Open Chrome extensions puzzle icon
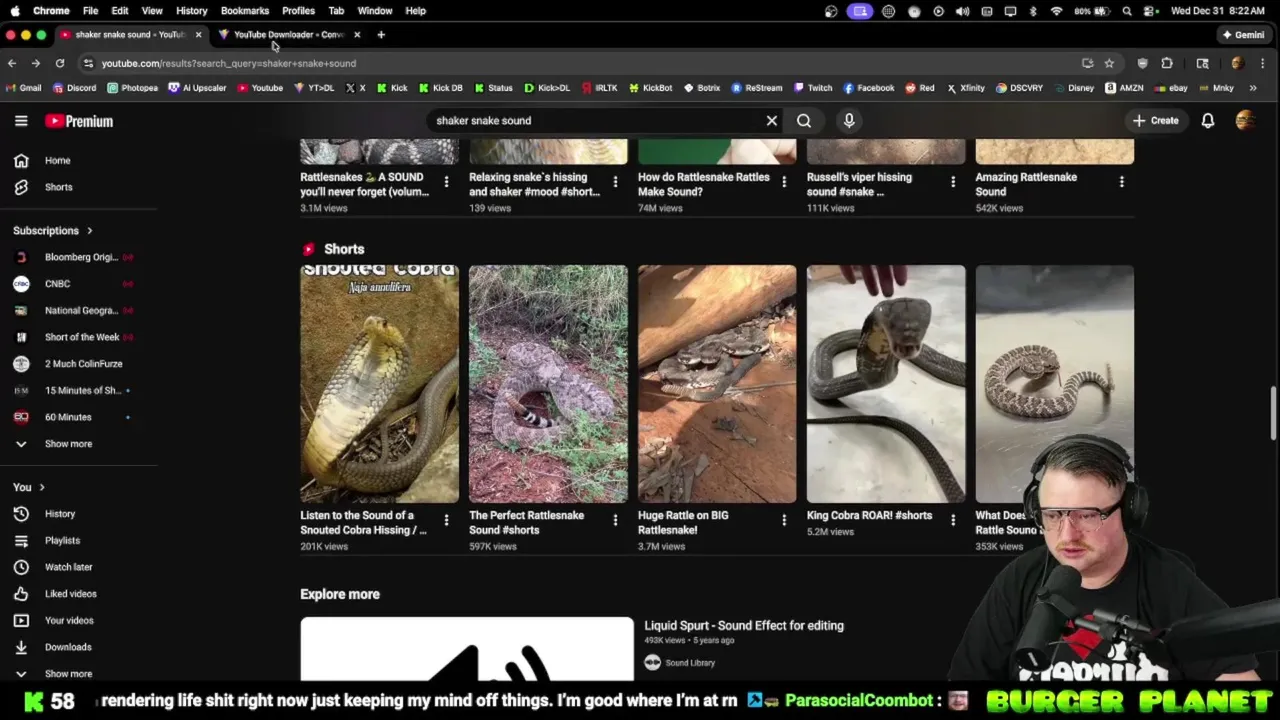The height and width of the screenshot is (720, 1280). (1167, 64)
